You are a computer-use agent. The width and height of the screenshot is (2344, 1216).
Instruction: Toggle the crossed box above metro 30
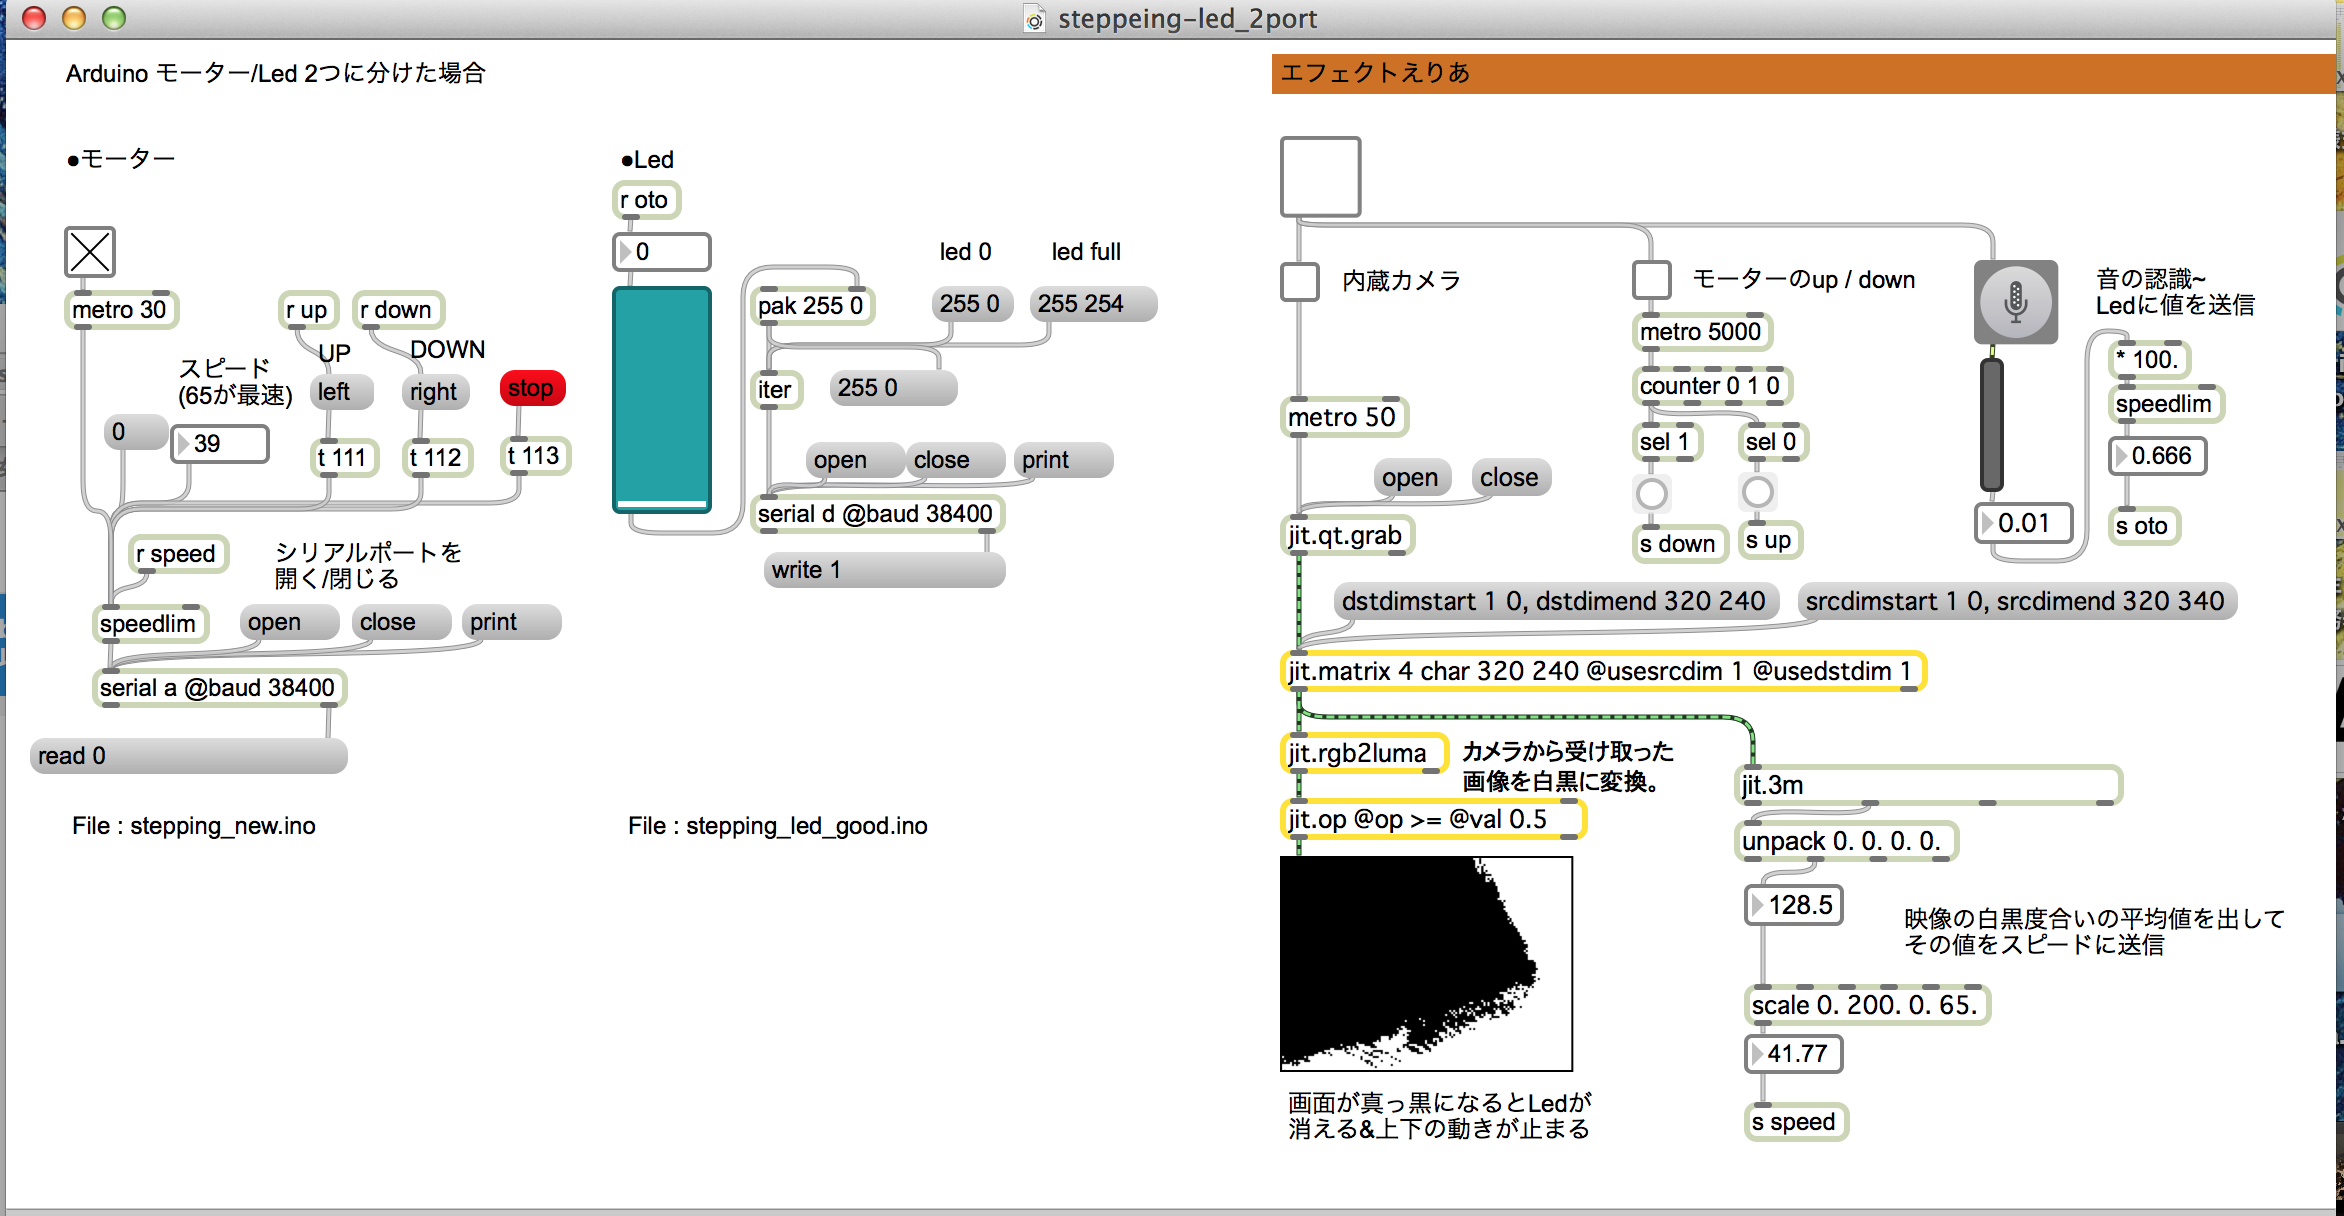90,252
